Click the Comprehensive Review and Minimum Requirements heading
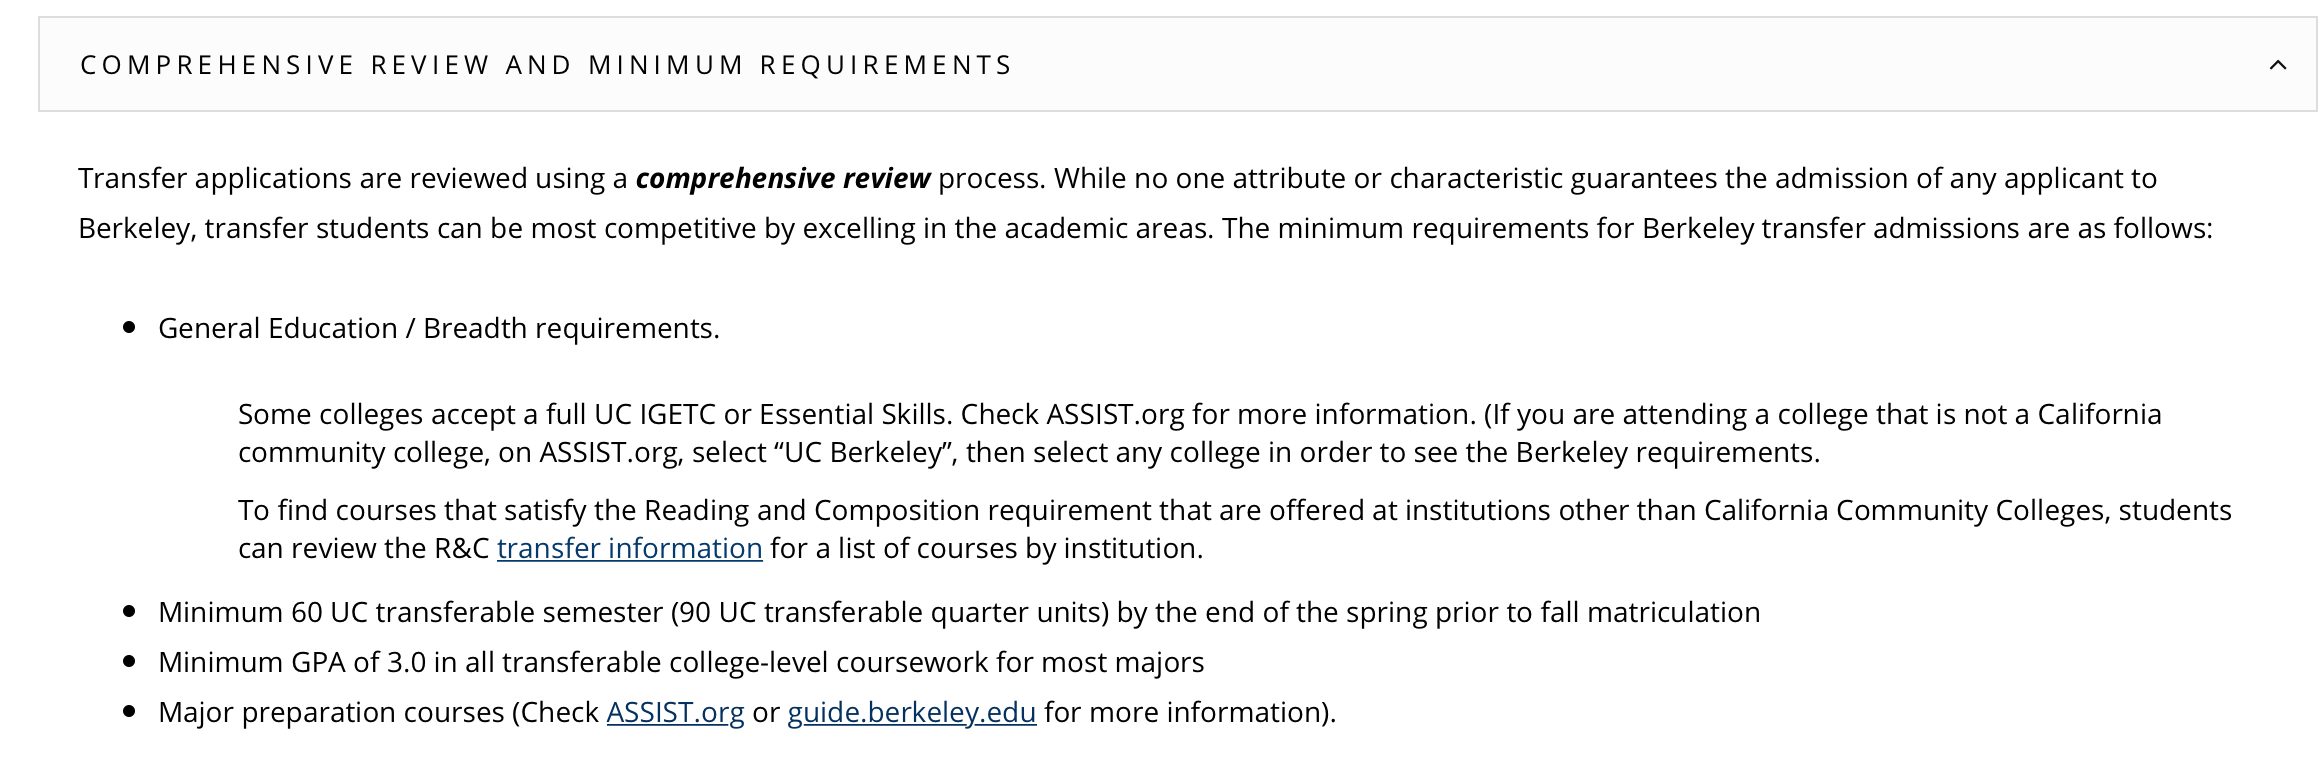The height and width of the screenshot is (758, 2324). point(547,65)
